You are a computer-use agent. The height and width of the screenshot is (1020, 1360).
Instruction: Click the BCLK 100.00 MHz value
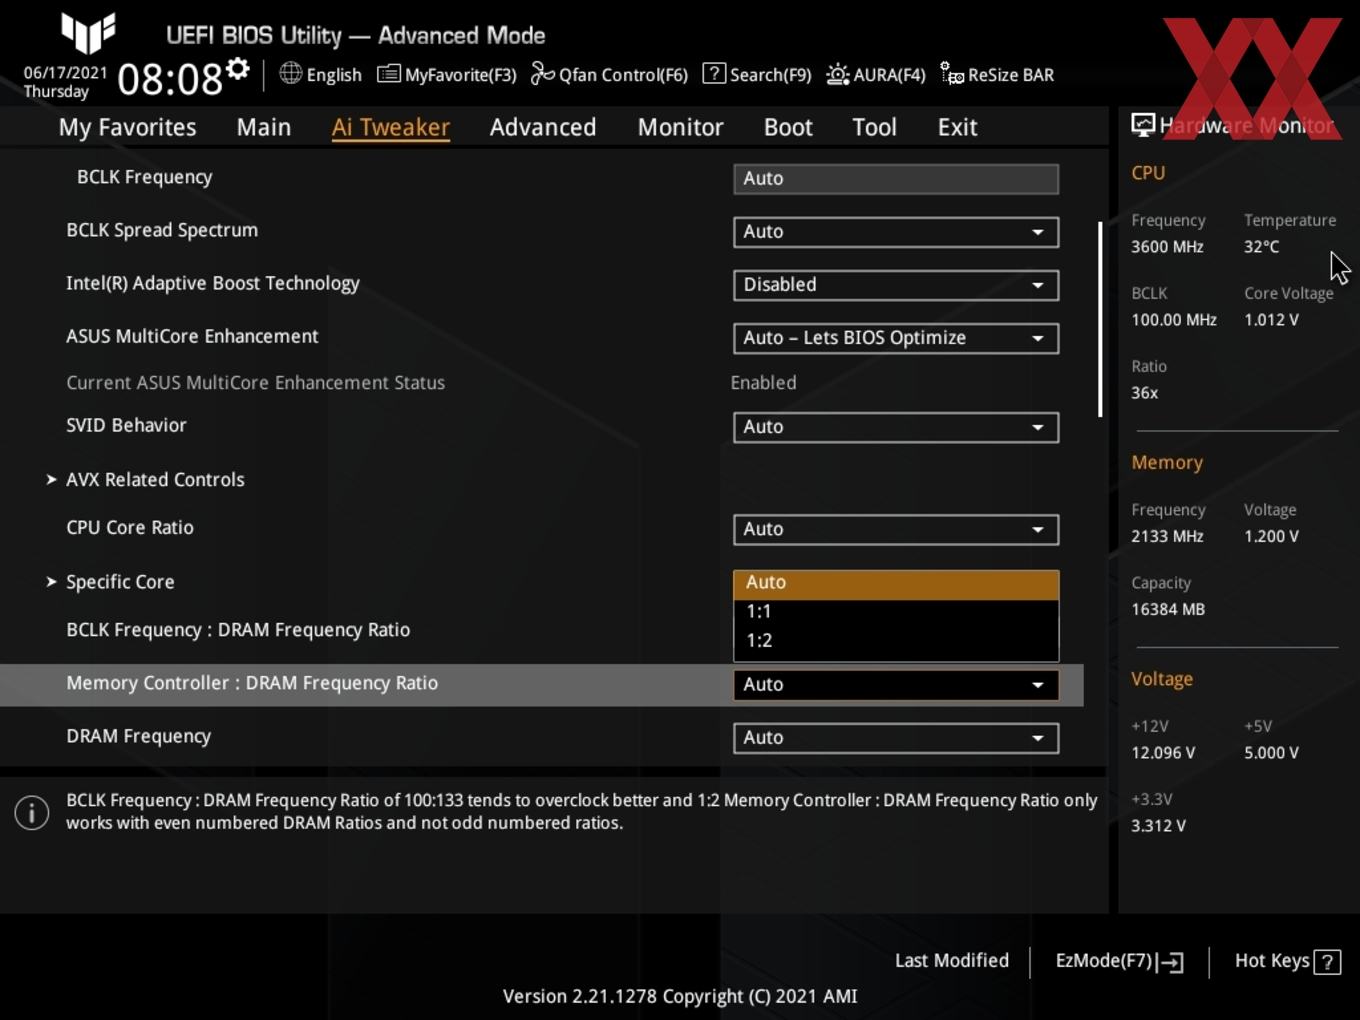click(x=1174, y=320)
